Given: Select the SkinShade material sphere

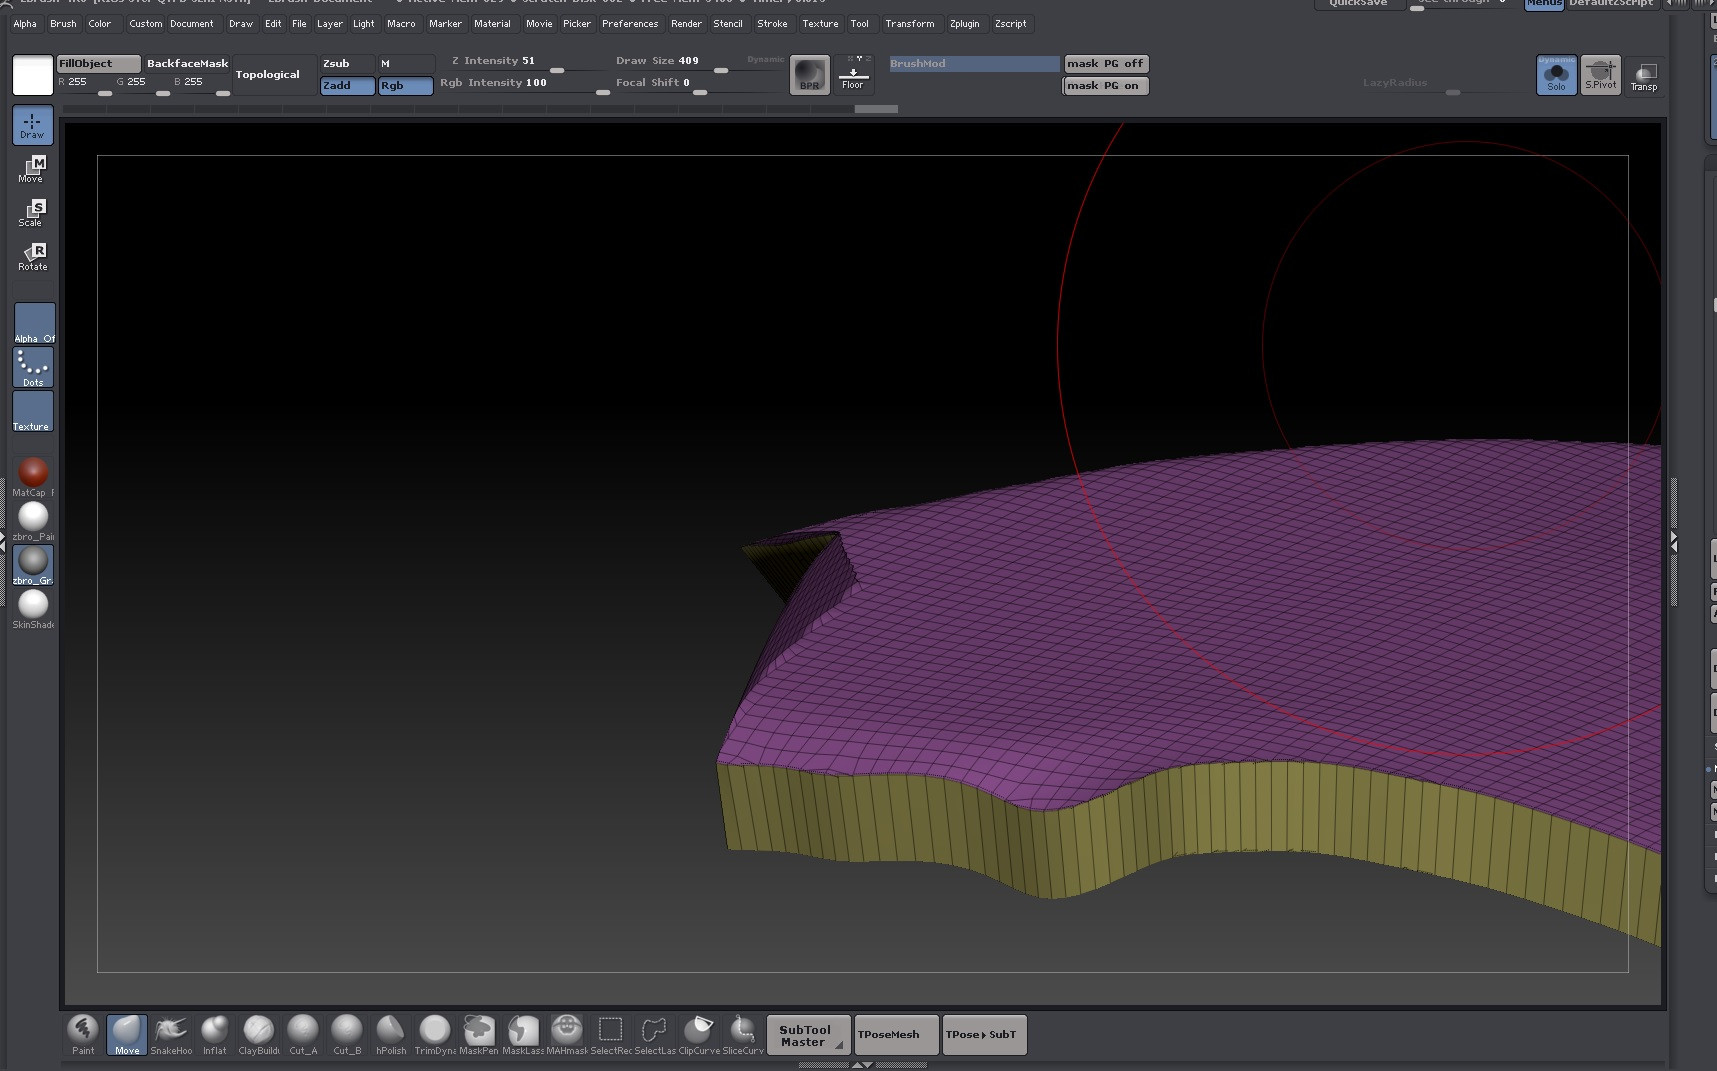Looking at the screenshot, I should tap(33, 605).
